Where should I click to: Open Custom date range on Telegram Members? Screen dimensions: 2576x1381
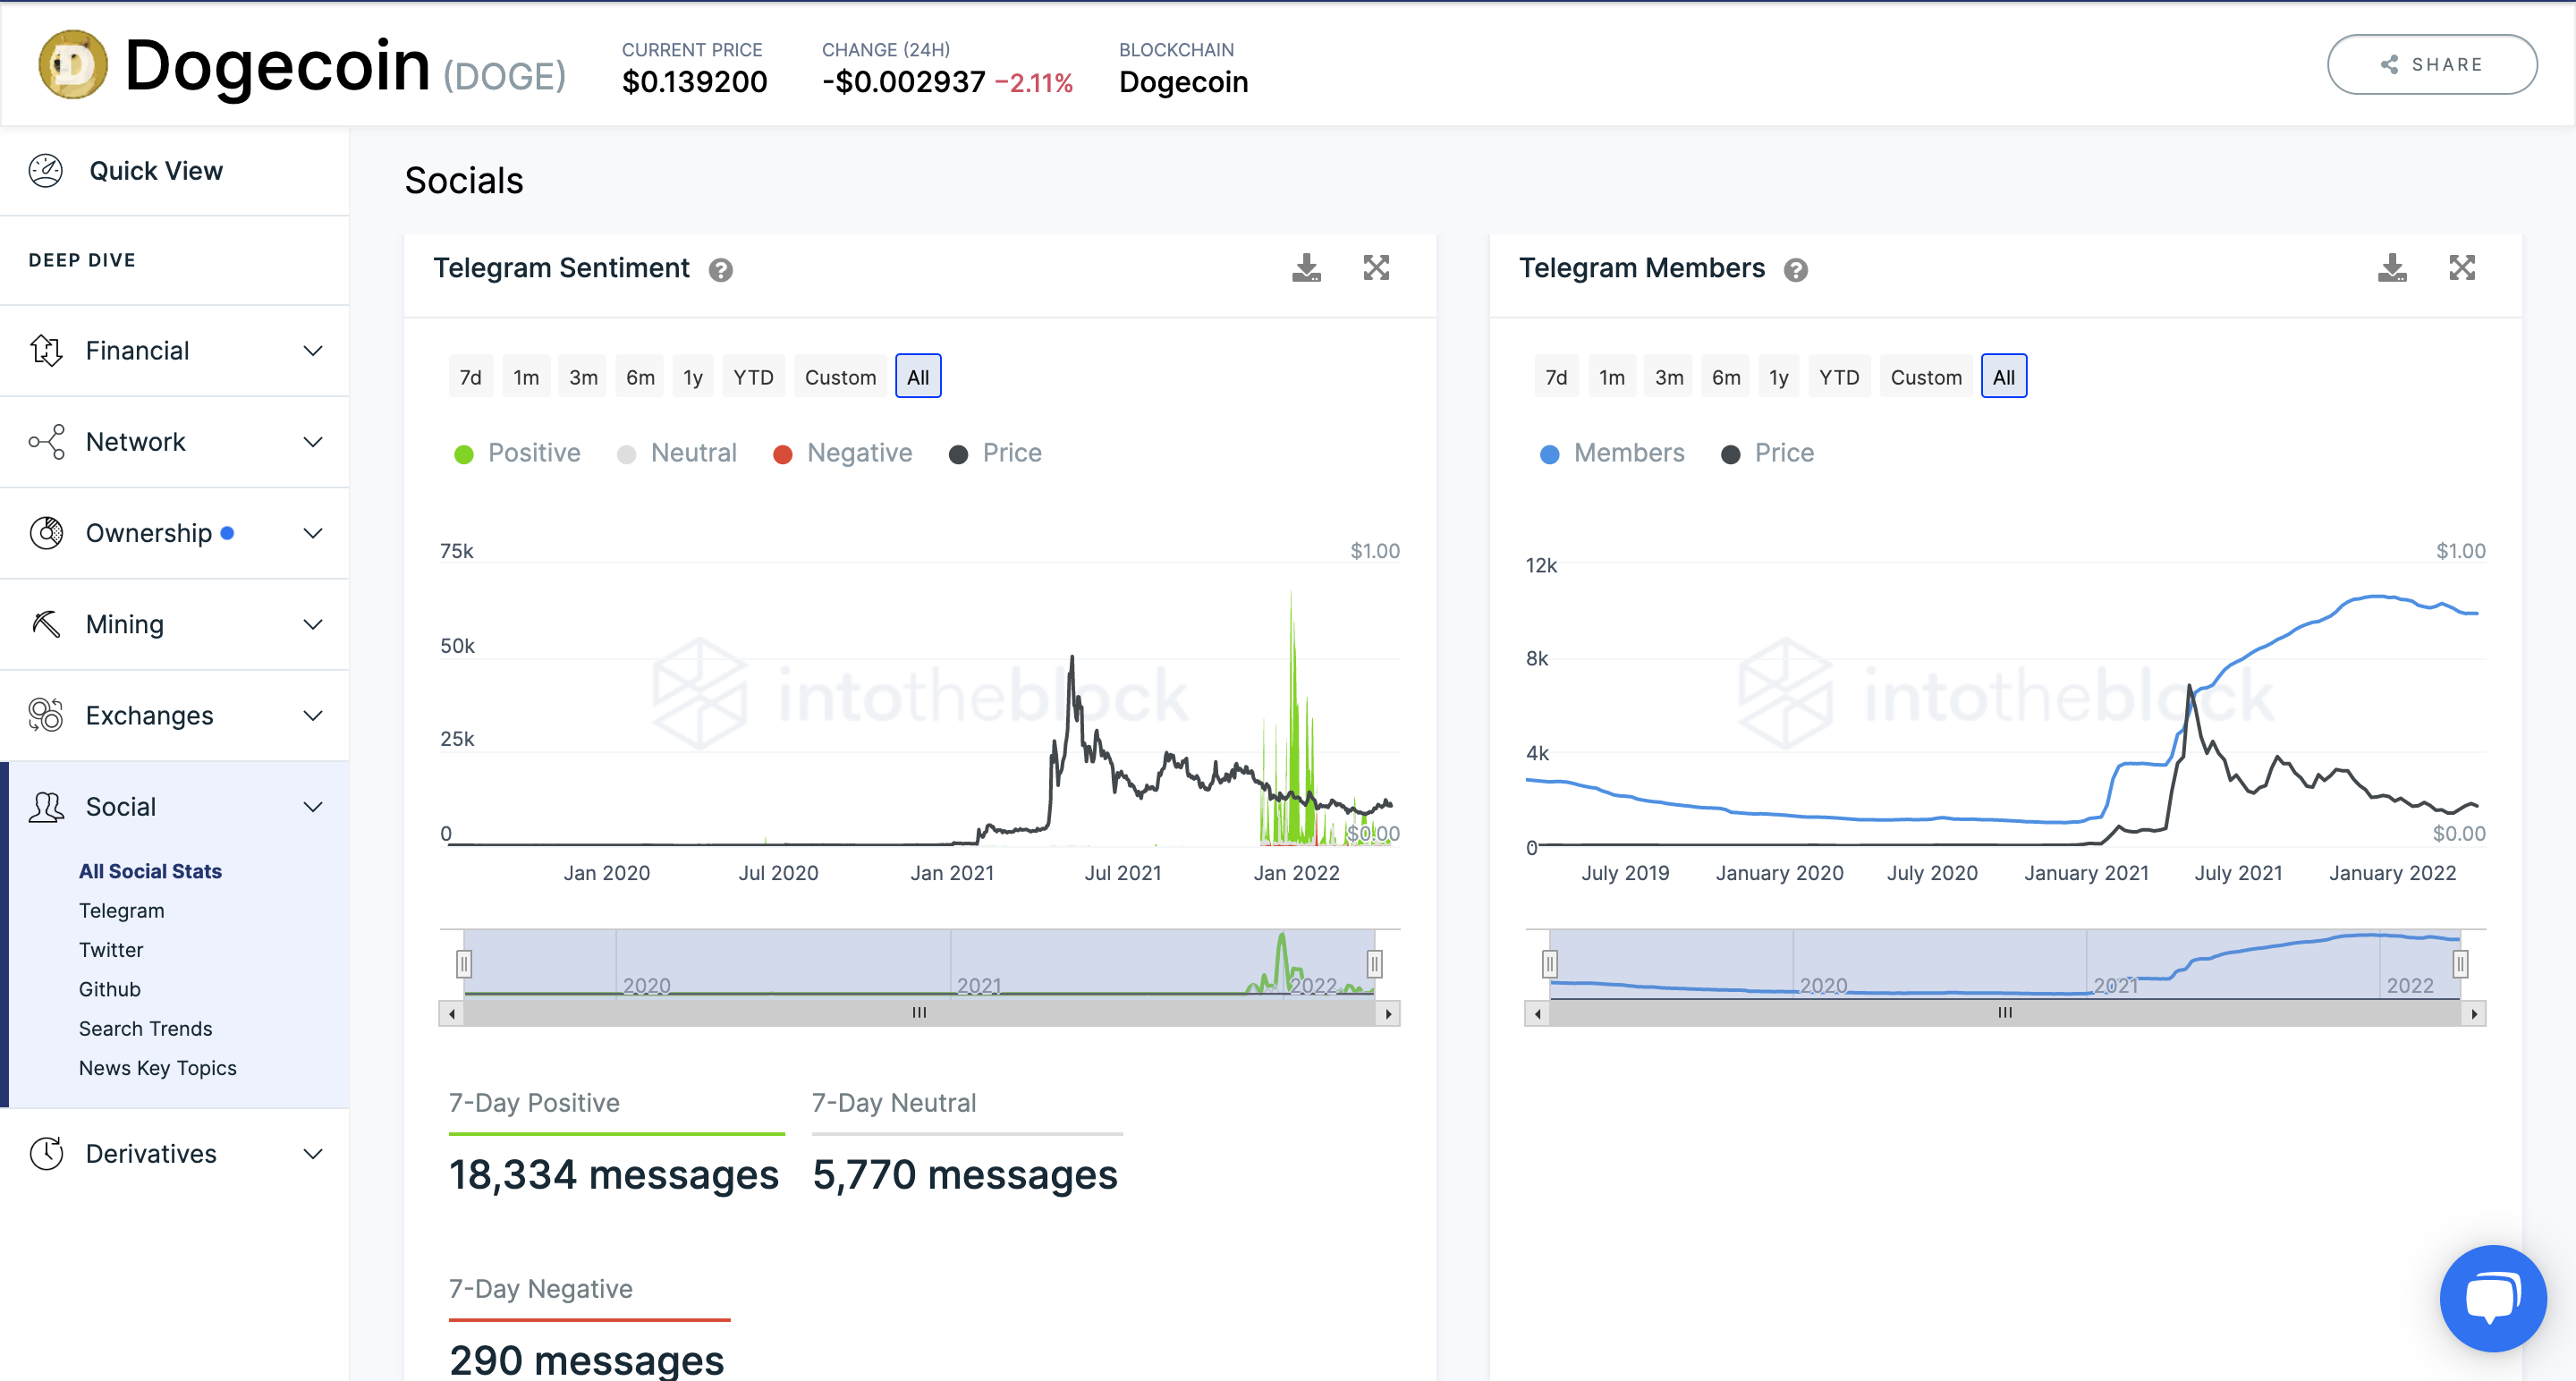(1926, 377)
